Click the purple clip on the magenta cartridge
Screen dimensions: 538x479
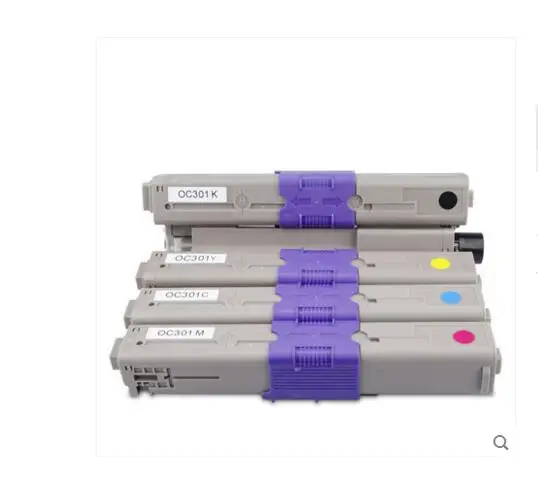coord(313,362)
